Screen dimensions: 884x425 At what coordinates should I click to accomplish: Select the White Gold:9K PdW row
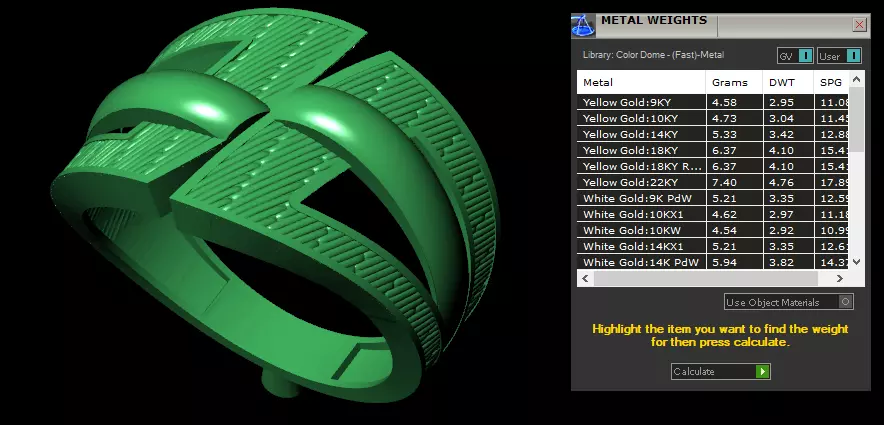point(713,198)
